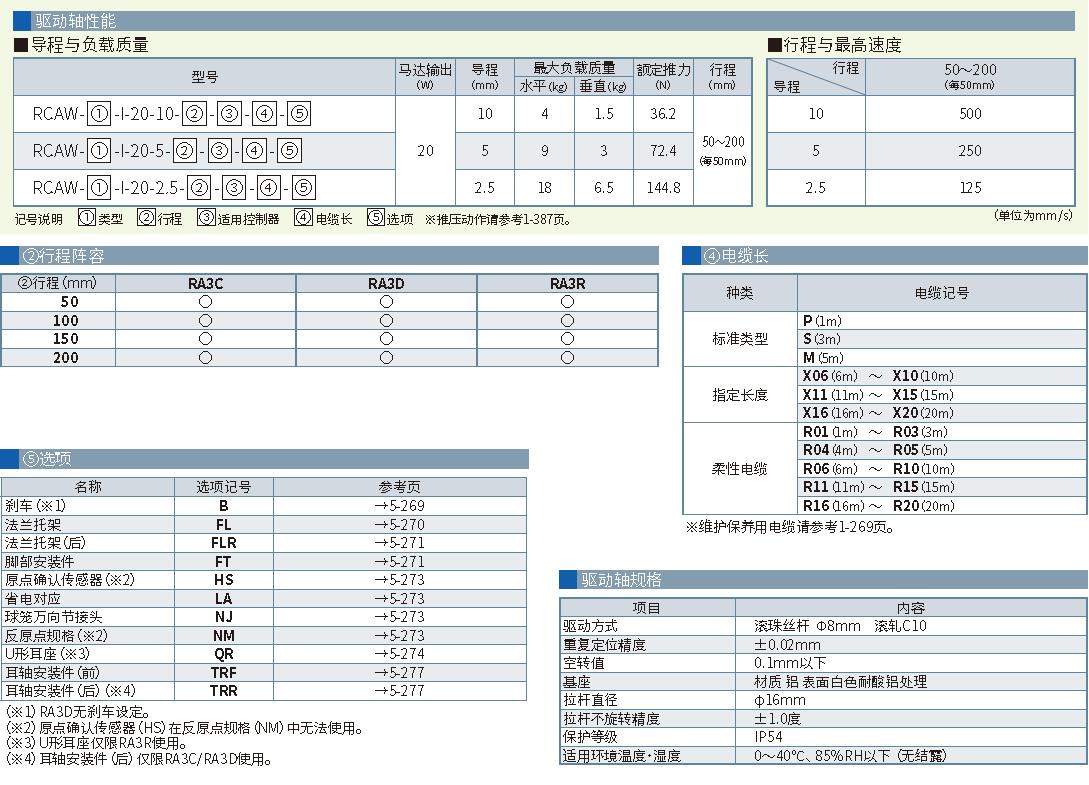The image size is (1089, 785).
Task: Click model number RCAW-①-I-20-5-②-③-④-⑤
Action: tap(167, 151)
